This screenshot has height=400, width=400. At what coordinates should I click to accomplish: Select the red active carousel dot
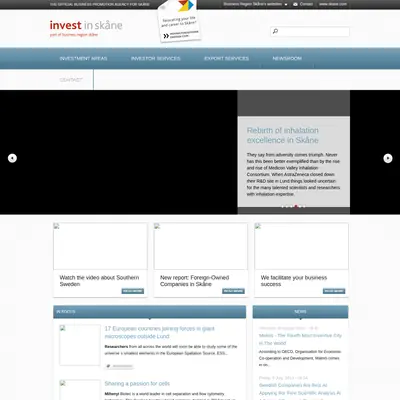pyautogui.click(x=296, y=206)
